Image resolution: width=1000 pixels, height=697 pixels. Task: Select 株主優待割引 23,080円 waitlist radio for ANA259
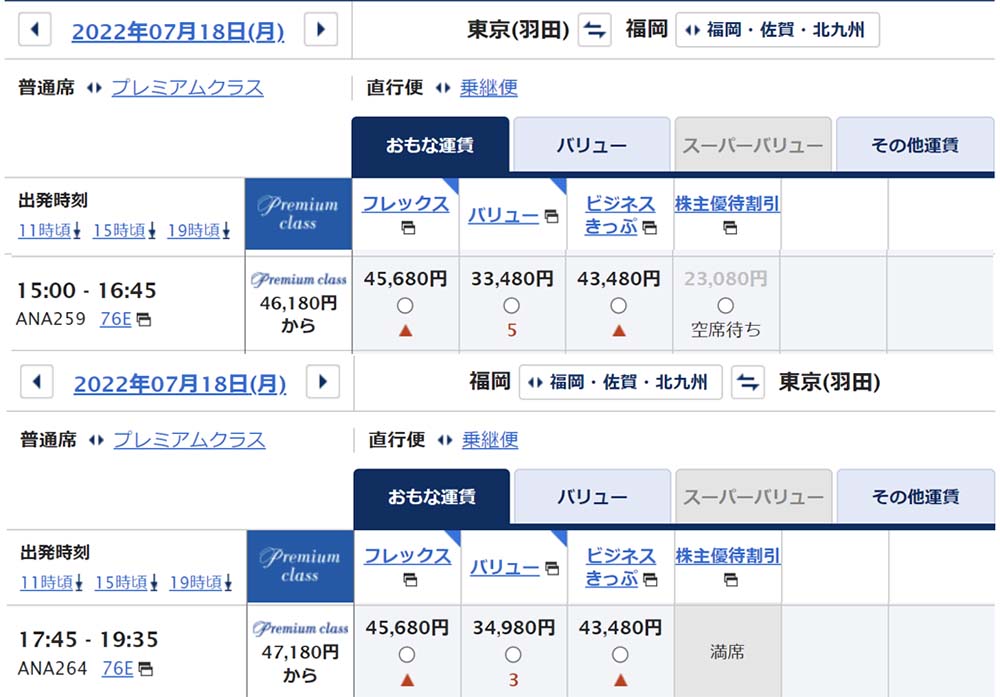point(726,305)
